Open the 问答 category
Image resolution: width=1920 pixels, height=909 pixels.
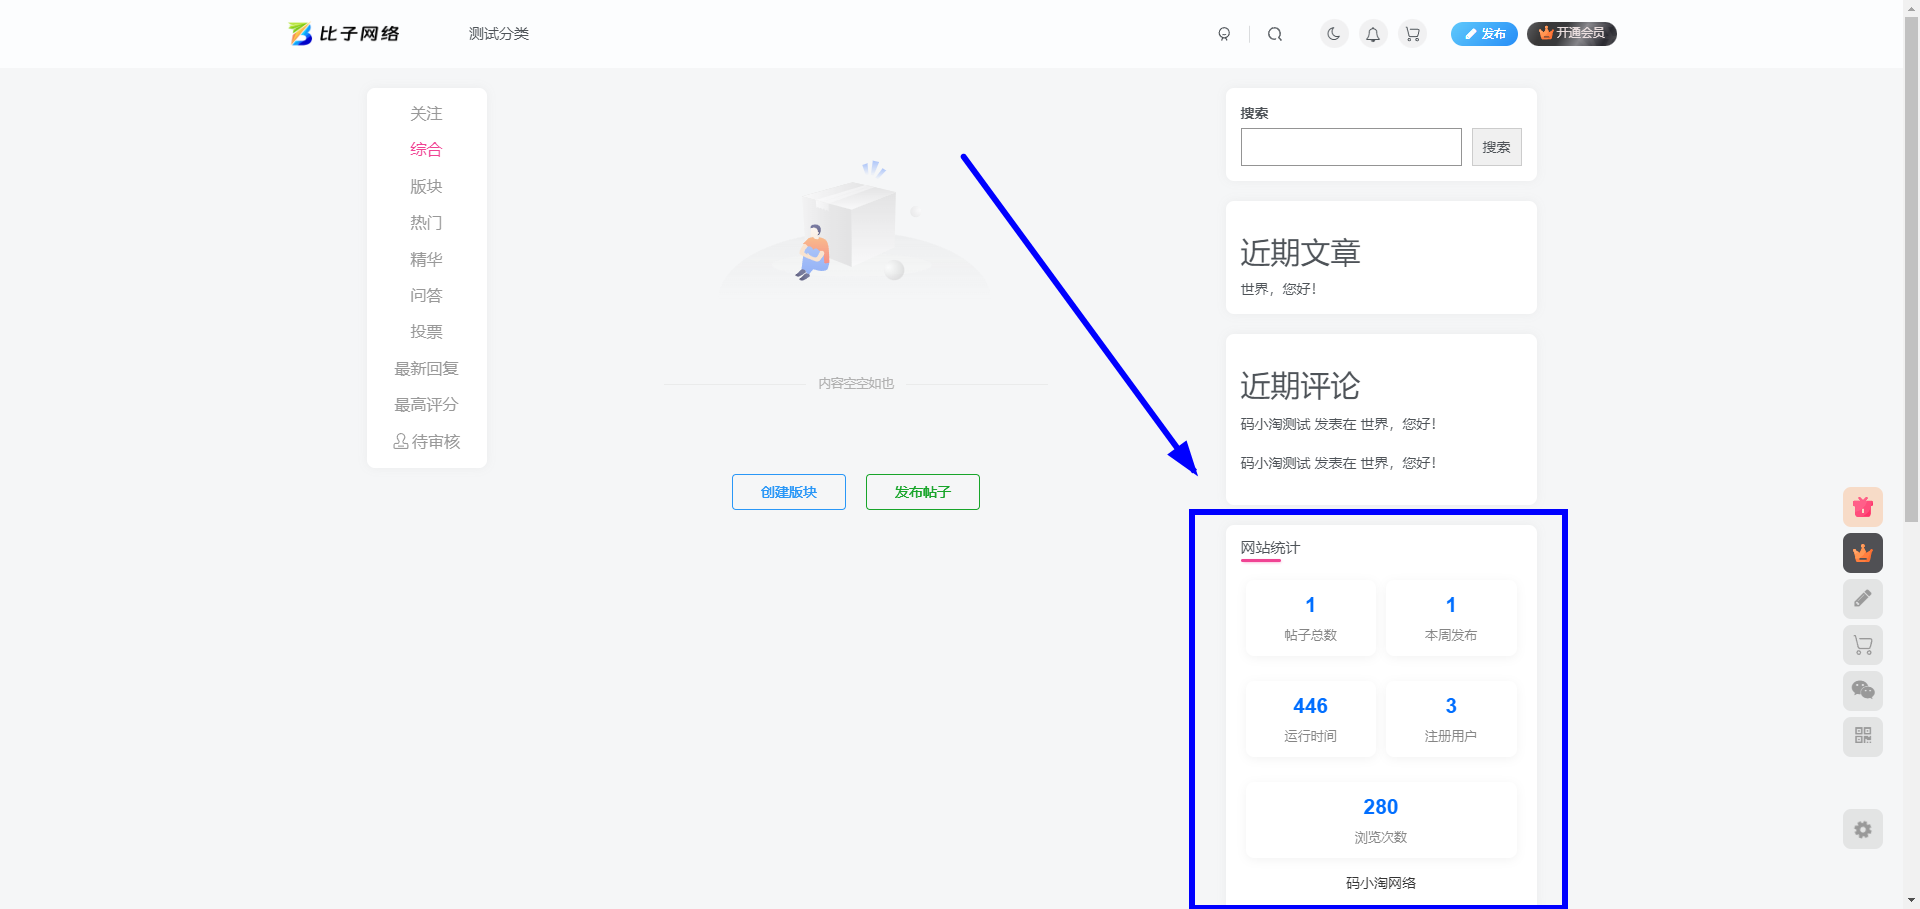pos(426,295)
